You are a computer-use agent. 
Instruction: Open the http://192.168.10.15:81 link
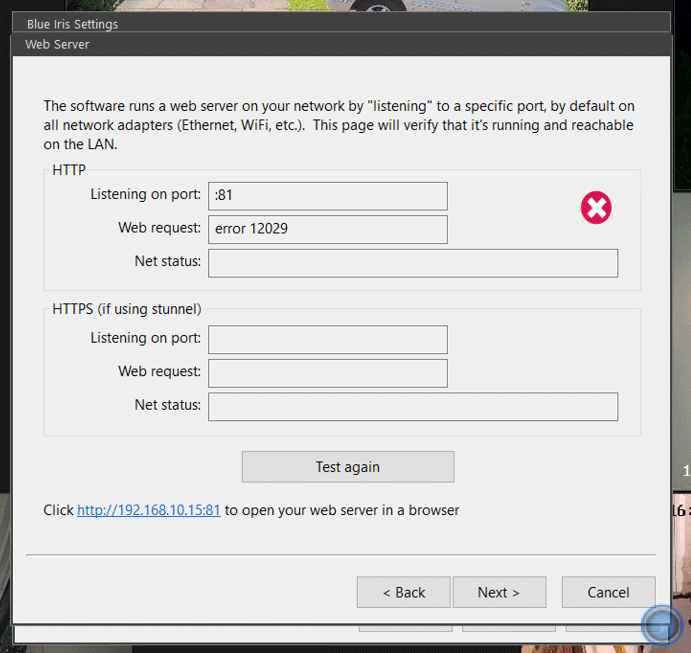149,510
